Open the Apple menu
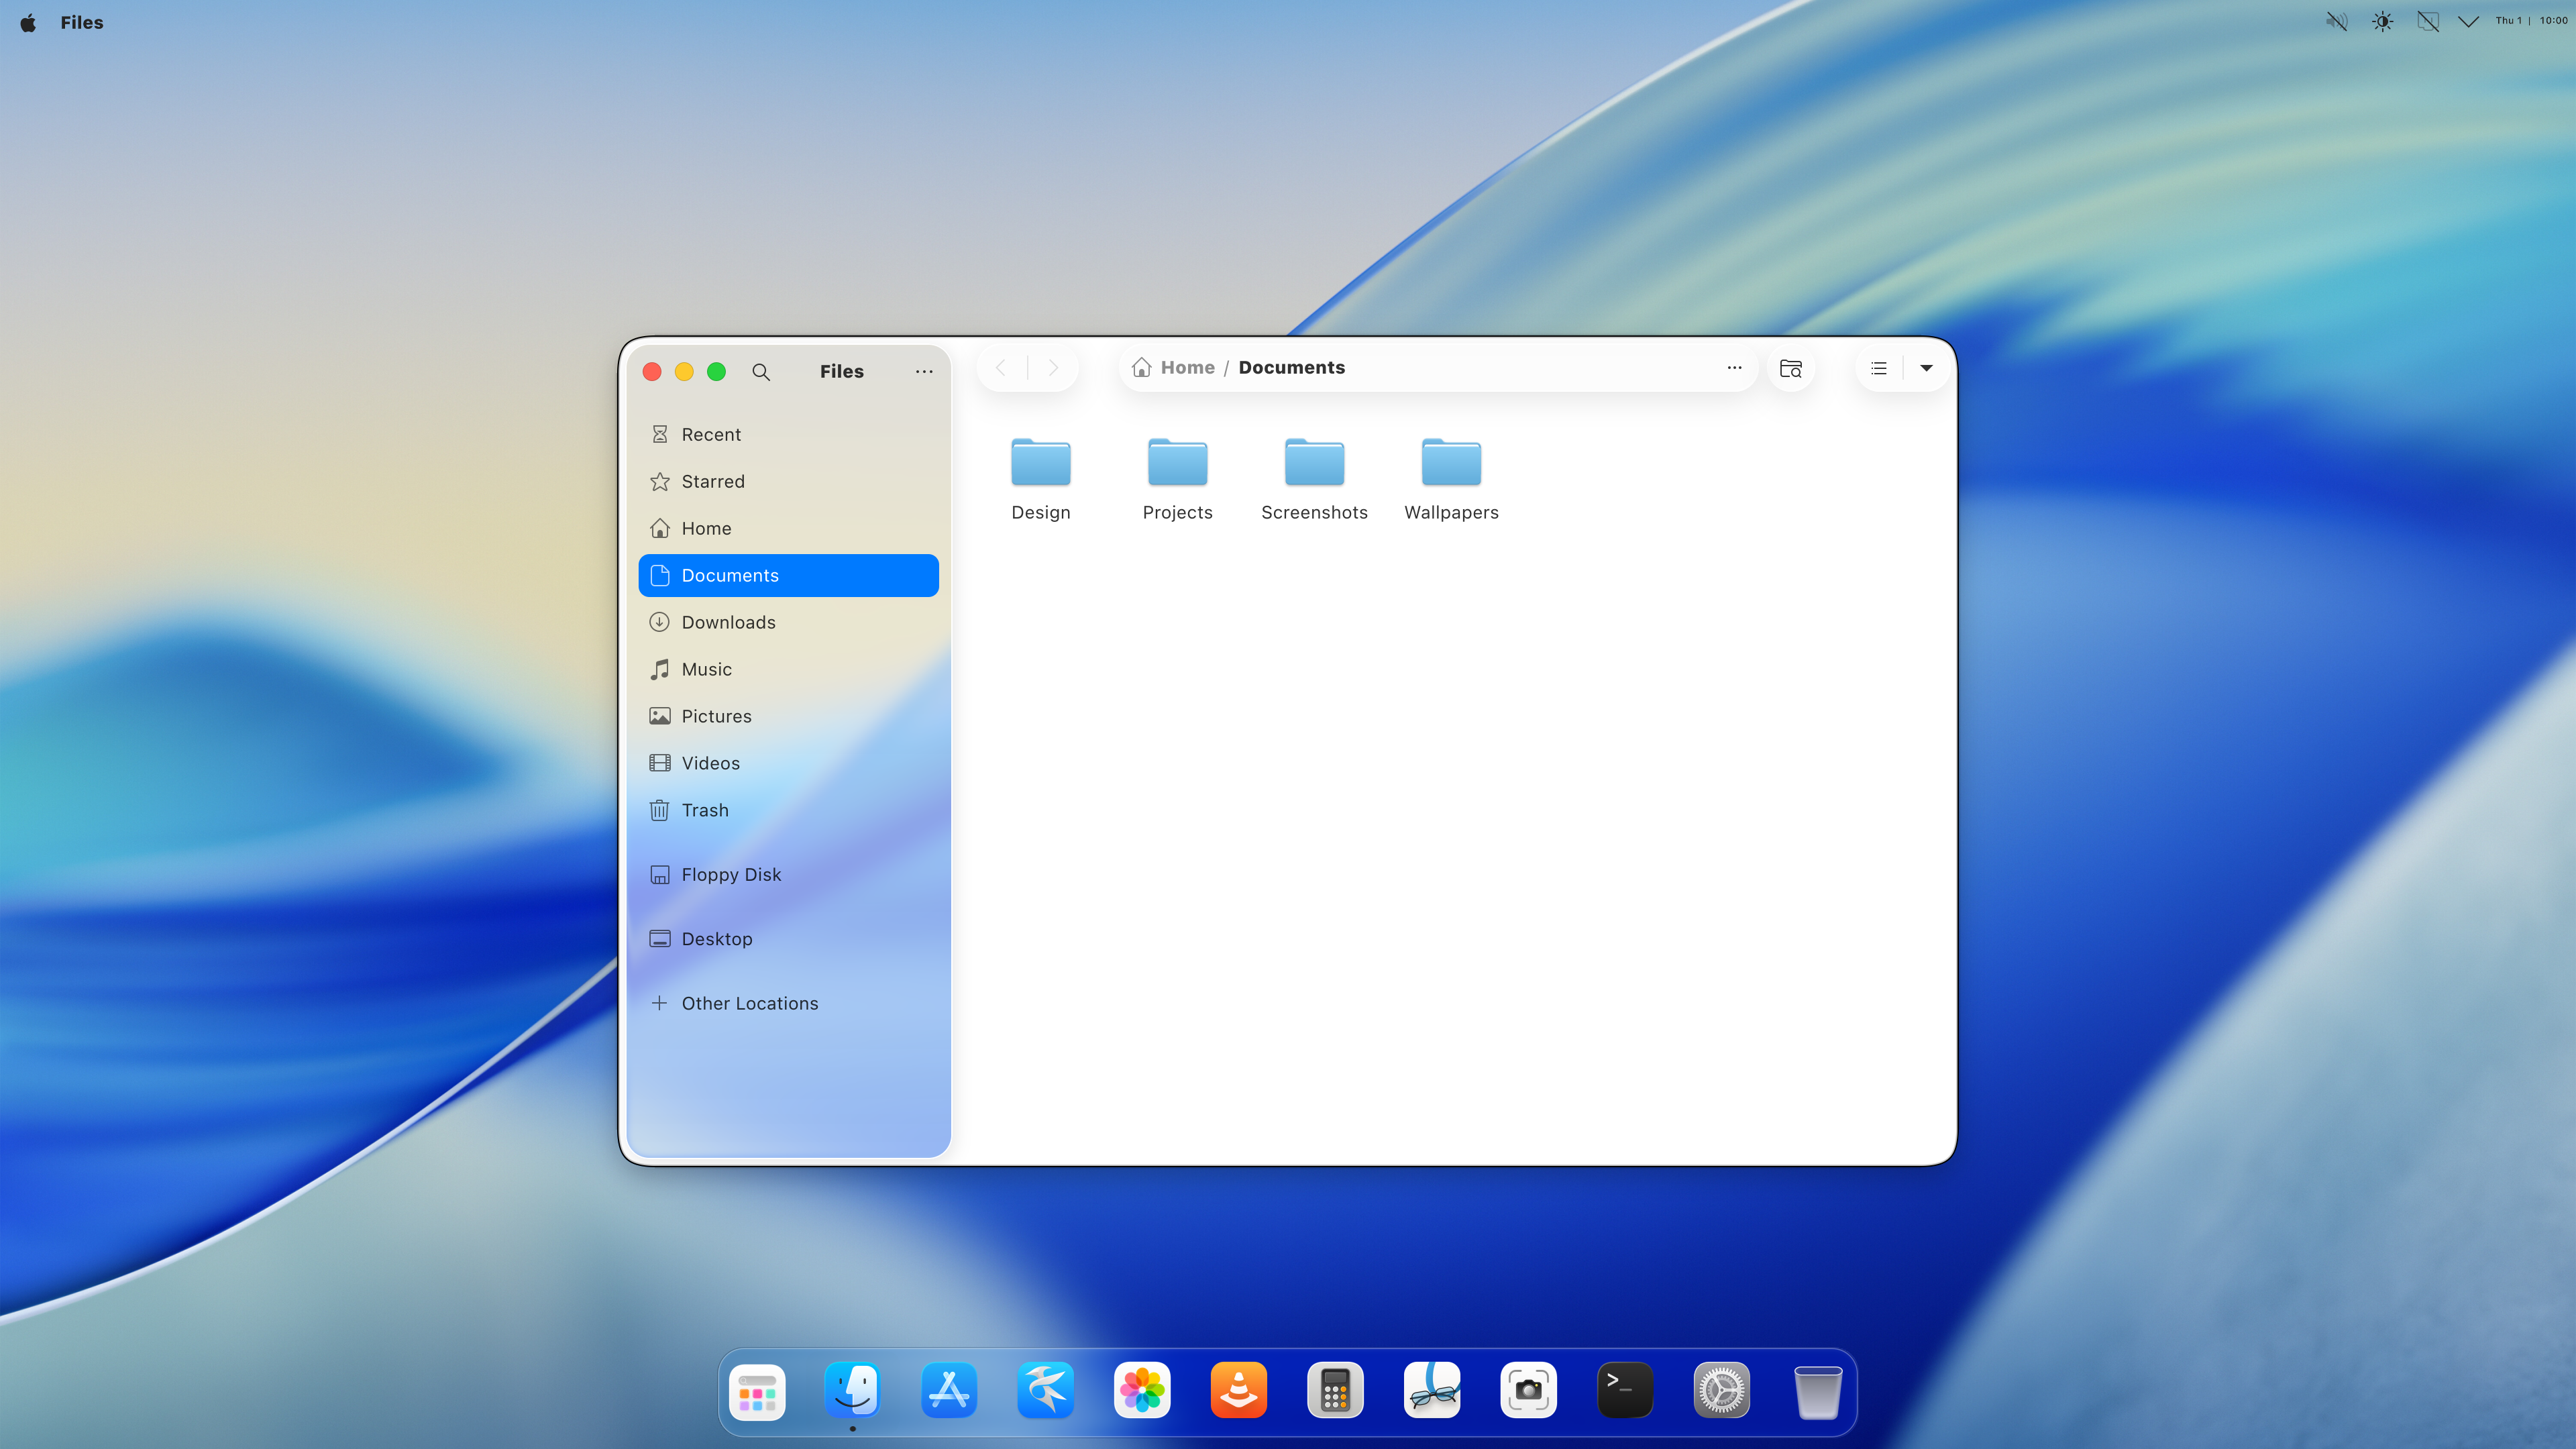The height and width of the screenshot is (1449, 2576). coord(28,22)
